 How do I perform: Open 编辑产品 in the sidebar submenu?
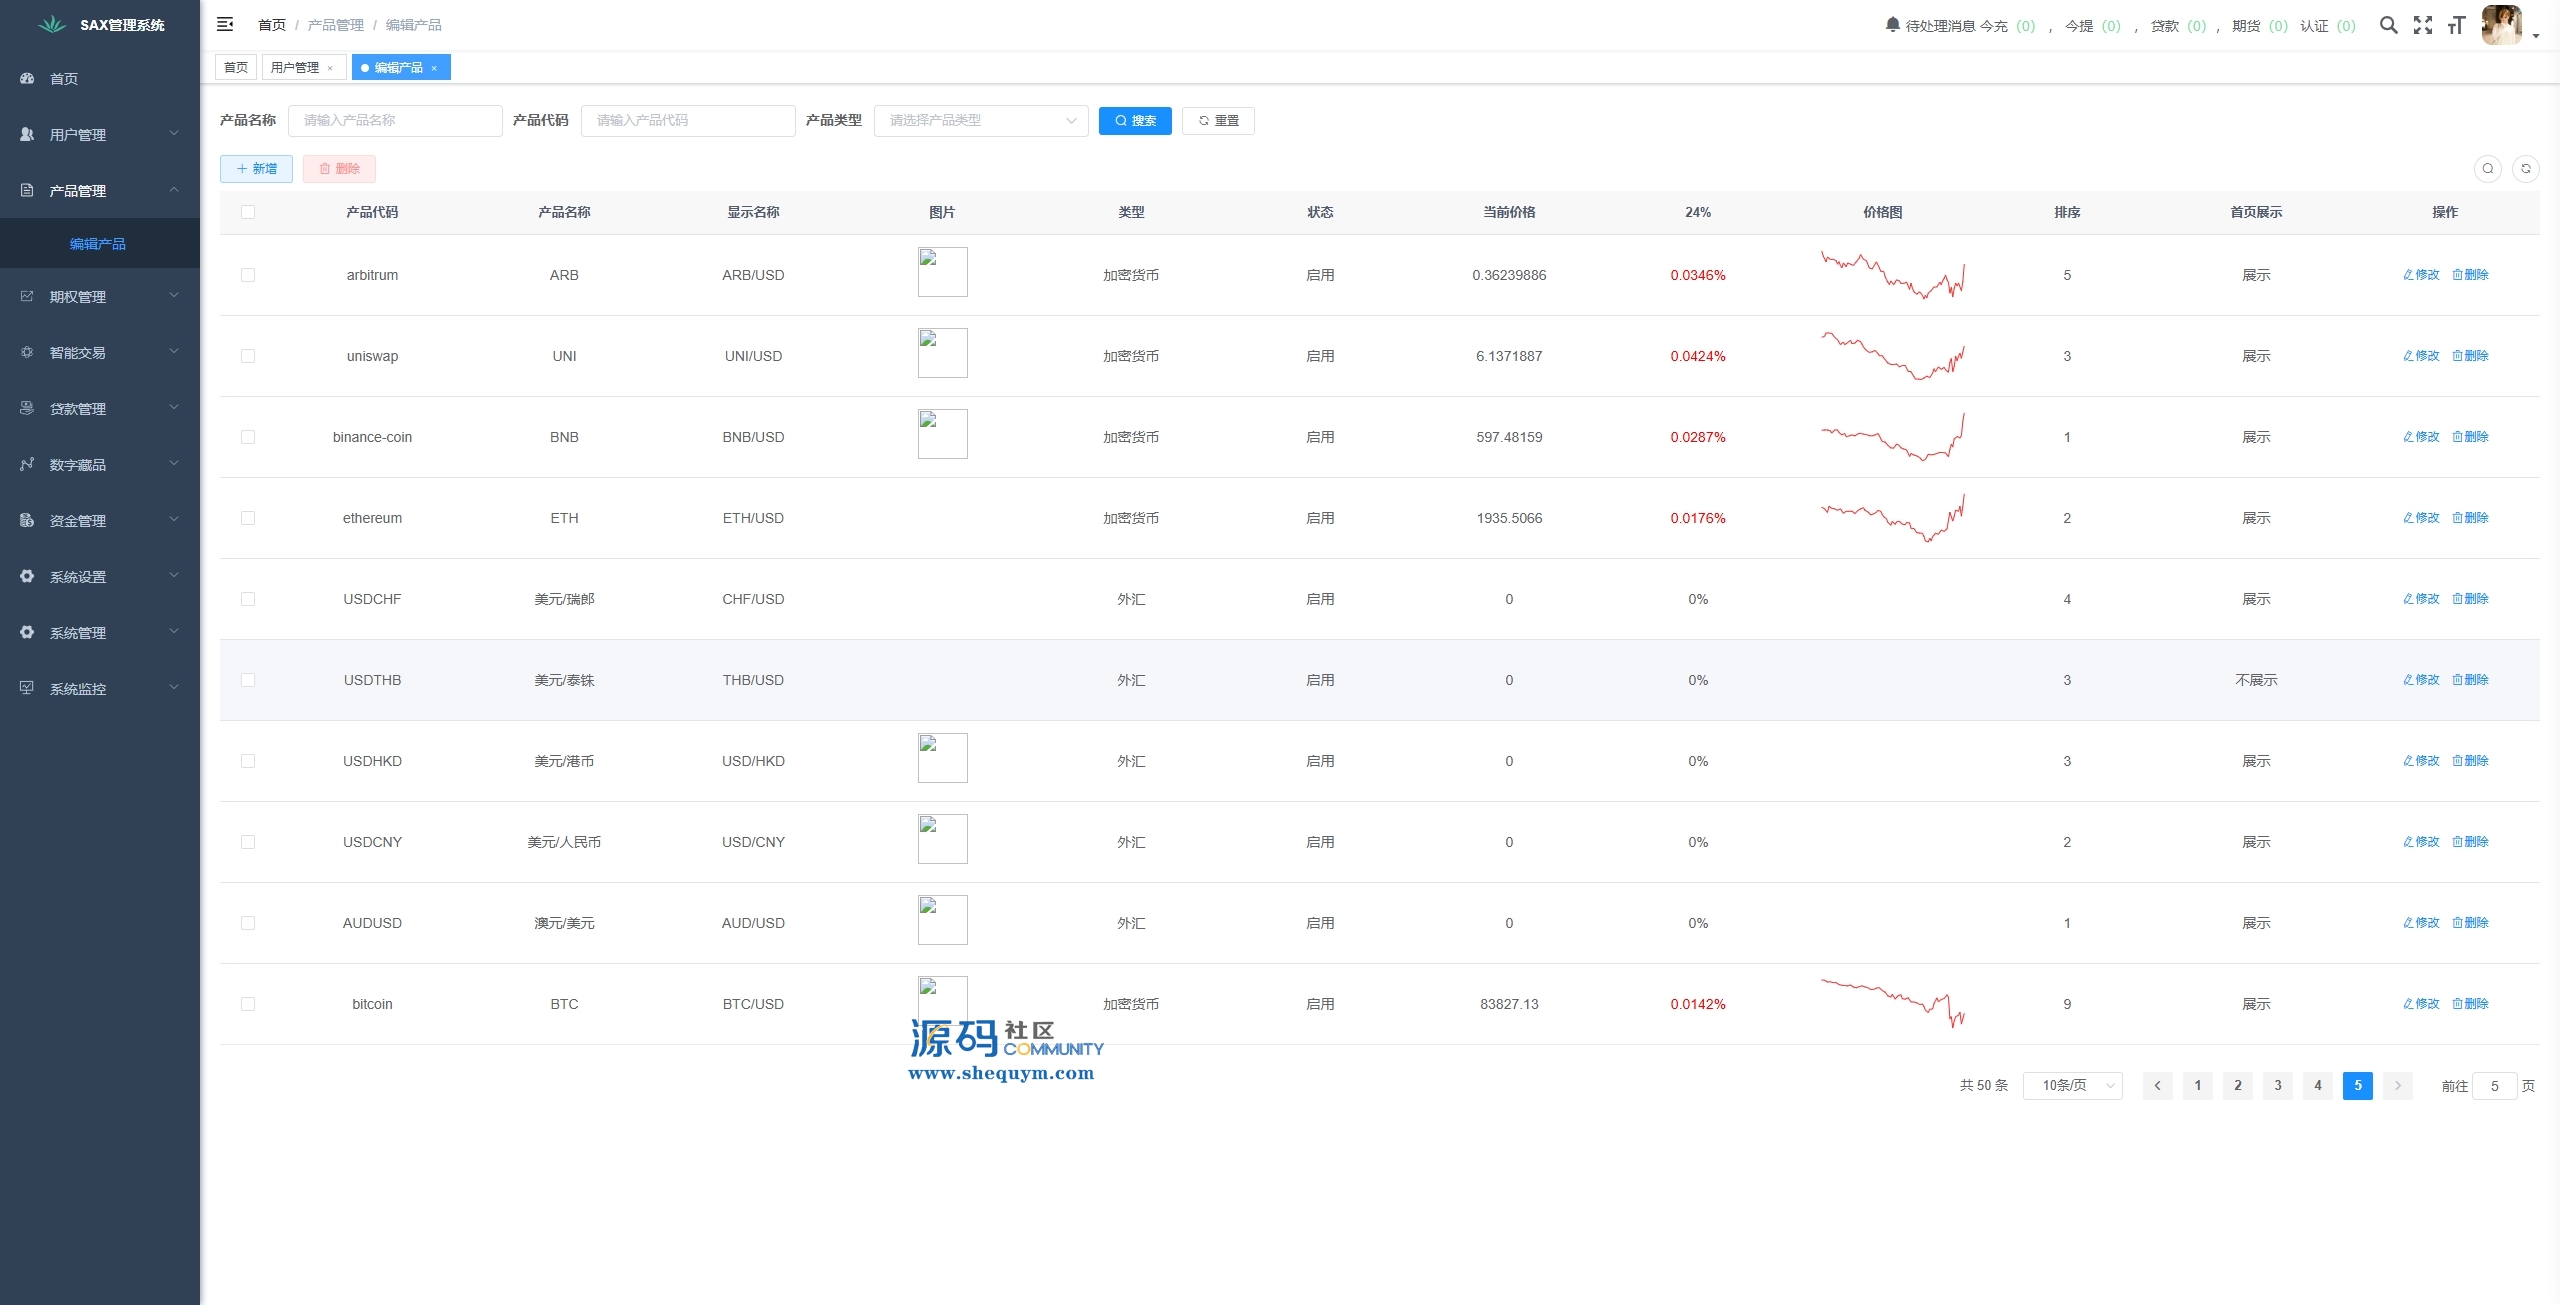(x=98, y=244)
